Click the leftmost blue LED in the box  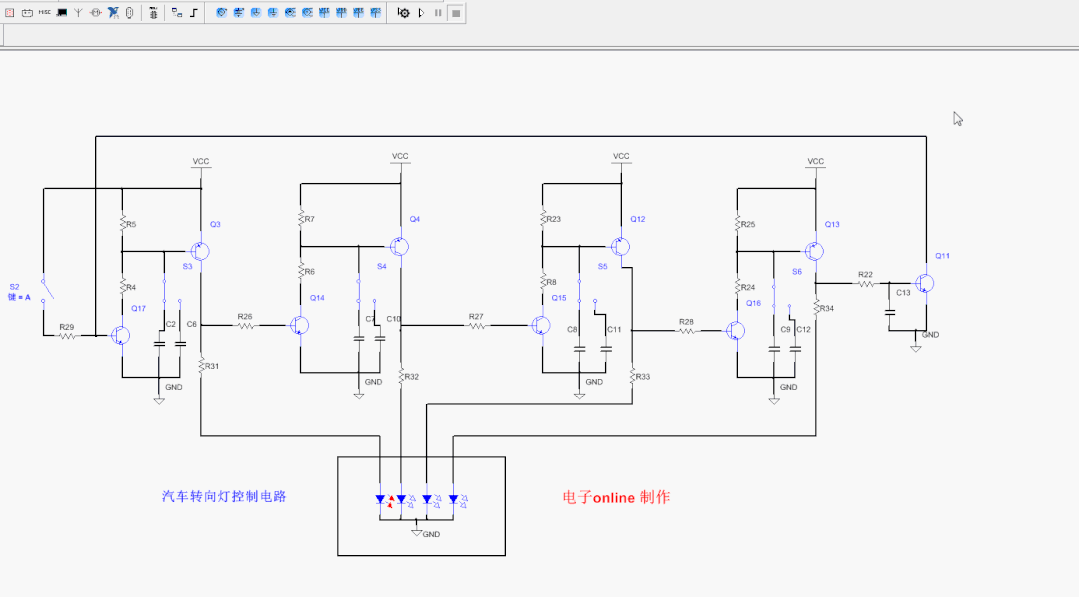pyautogui.click(x=381, y=499)
